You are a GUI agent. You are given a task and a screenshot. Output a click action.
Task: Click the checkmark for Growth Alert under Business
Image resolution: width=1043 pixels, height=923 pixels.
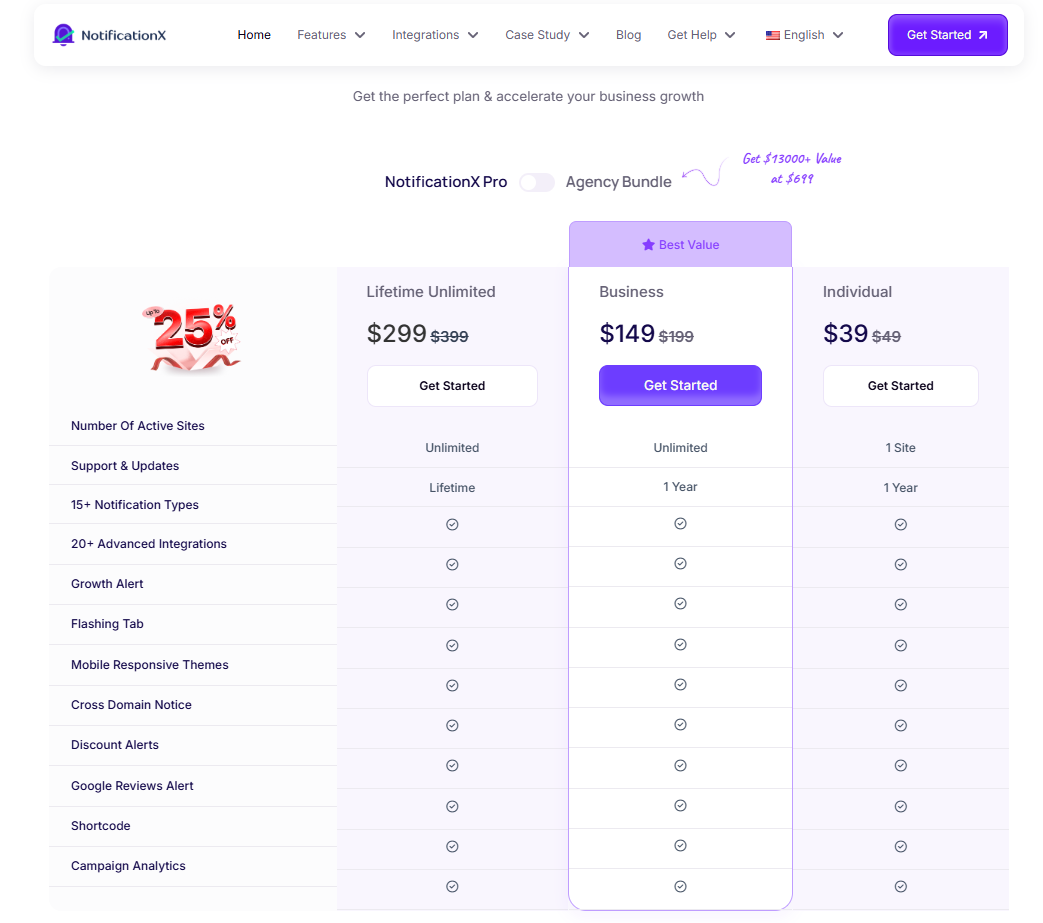(x=680, y=604)
